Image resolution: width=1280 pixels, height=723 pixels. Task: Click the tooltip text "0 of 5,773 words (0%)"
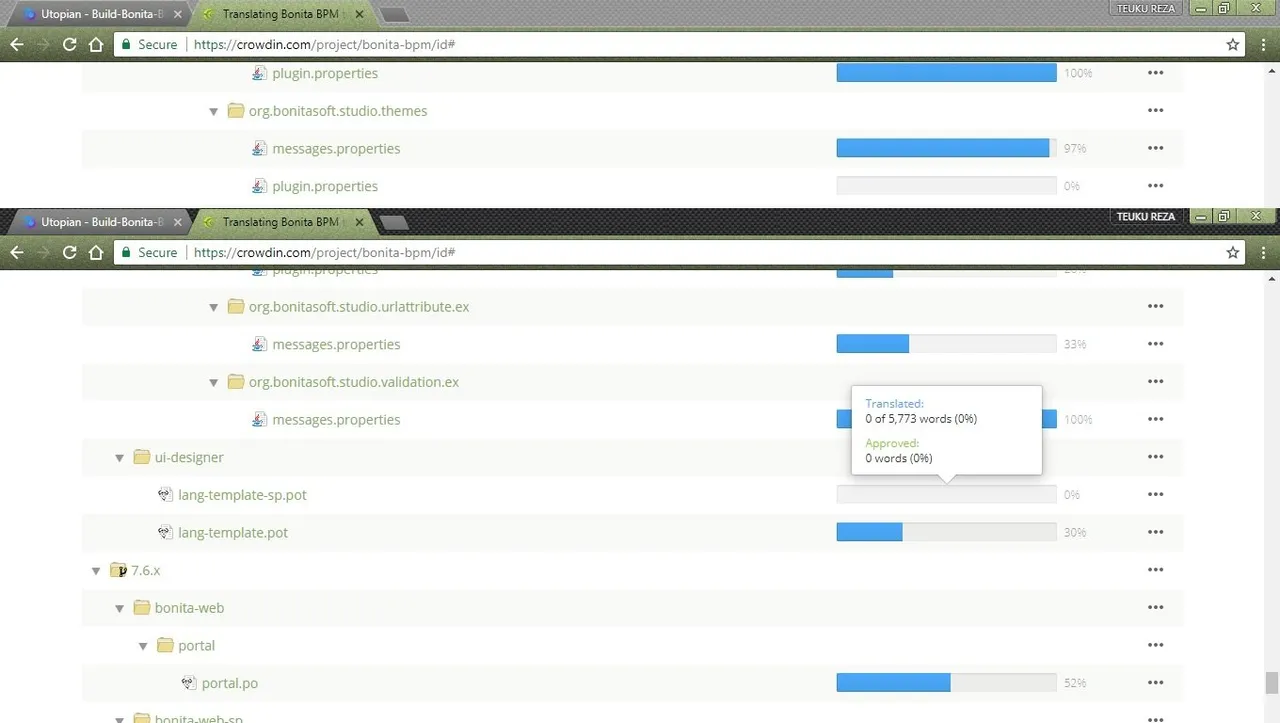(x=921, y=419)
